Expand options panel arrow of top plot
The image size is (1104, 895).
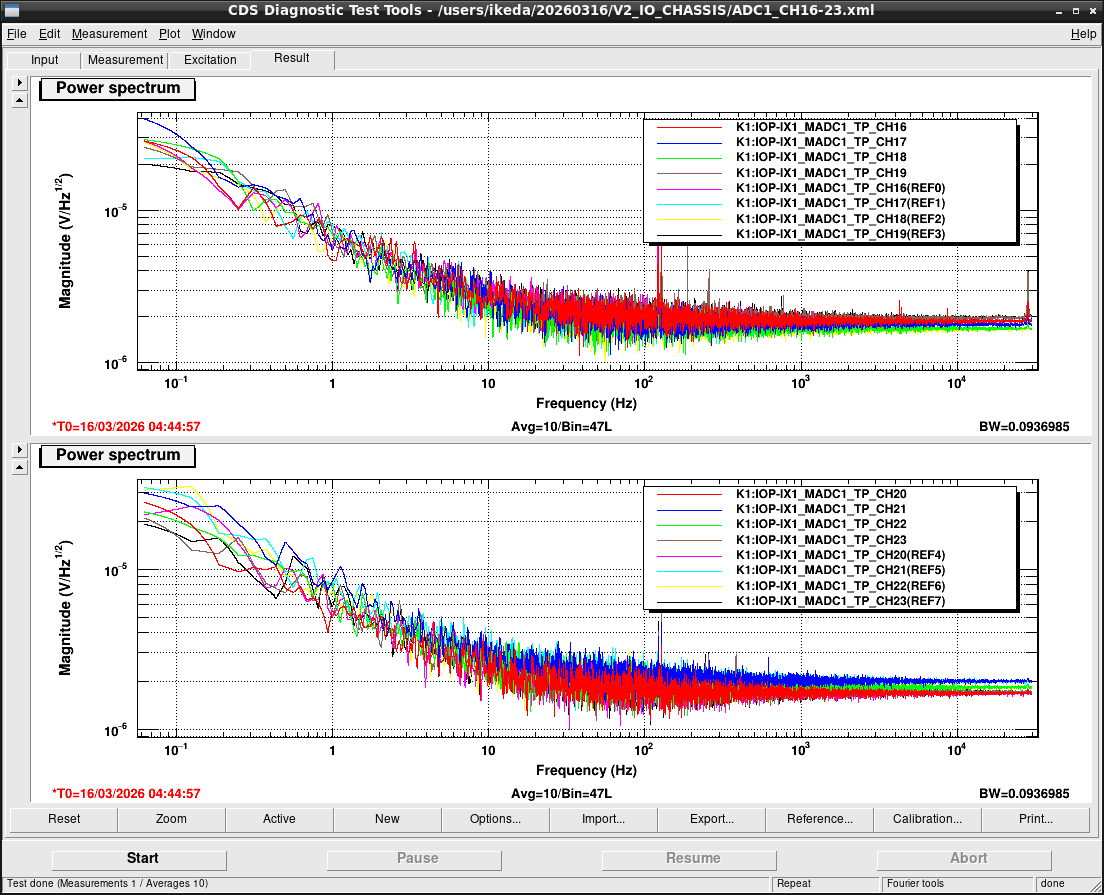(20, 82)
